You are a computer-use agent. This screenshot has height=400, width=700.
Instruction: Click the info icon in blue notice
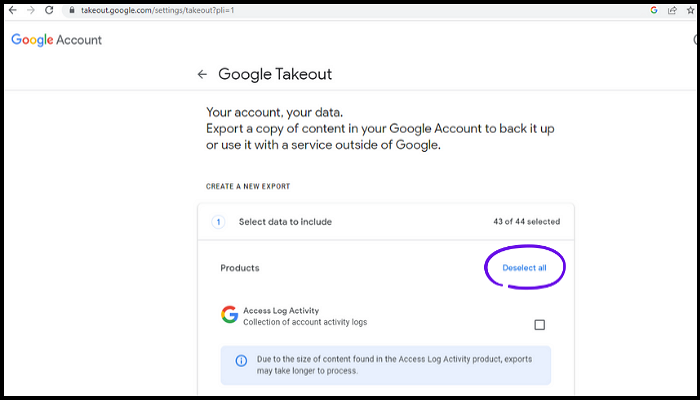241,361
